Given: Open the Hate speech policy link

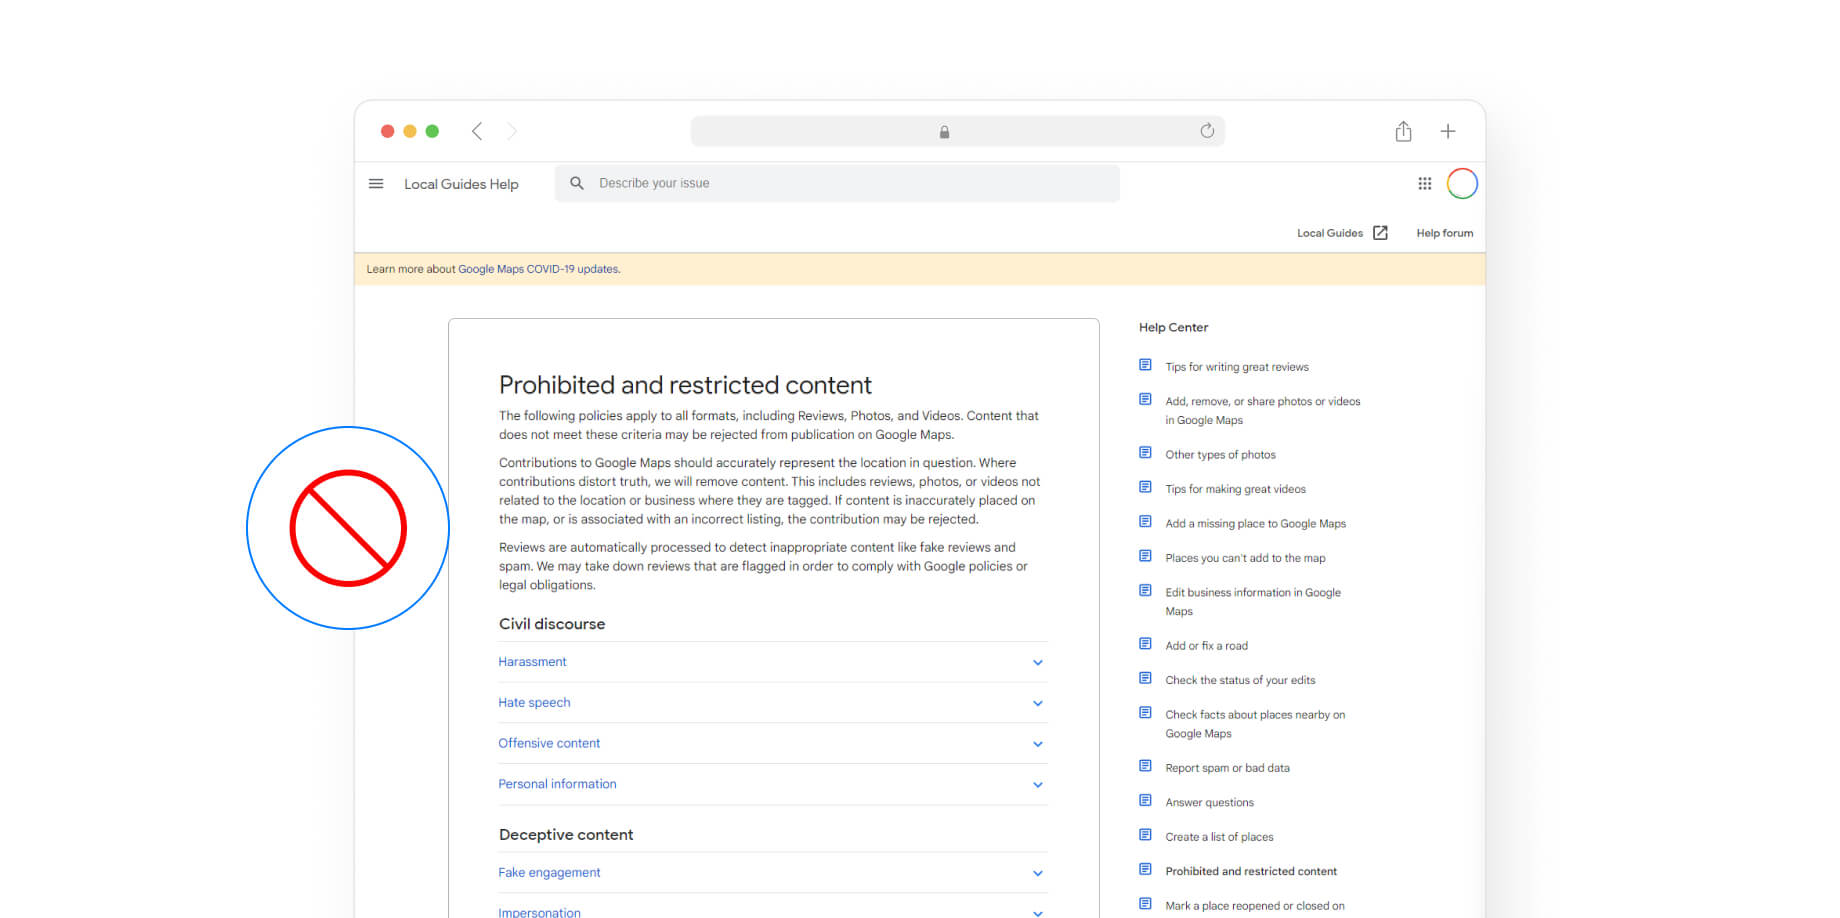Looking at the screenshot, I should click(534, 703).
